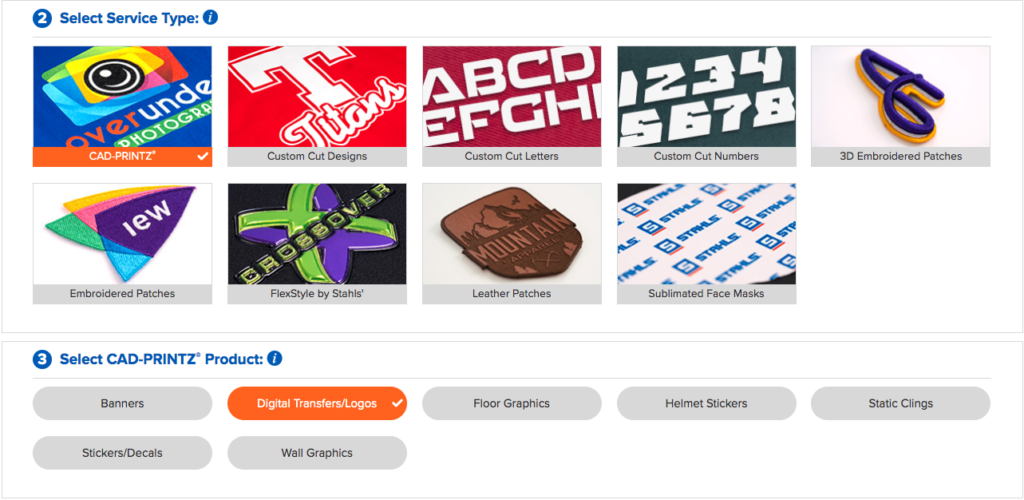The width and height of the screenshot is (1024, 500).
Task: Pick FlexStyle by Stahls' tile
Action: tap(317, 243)
